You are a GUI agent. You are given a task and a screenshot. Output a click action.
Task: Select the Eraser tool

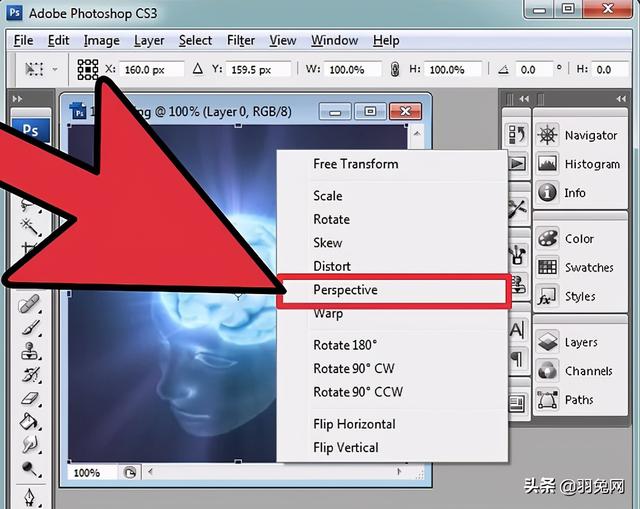click(31, 399)
